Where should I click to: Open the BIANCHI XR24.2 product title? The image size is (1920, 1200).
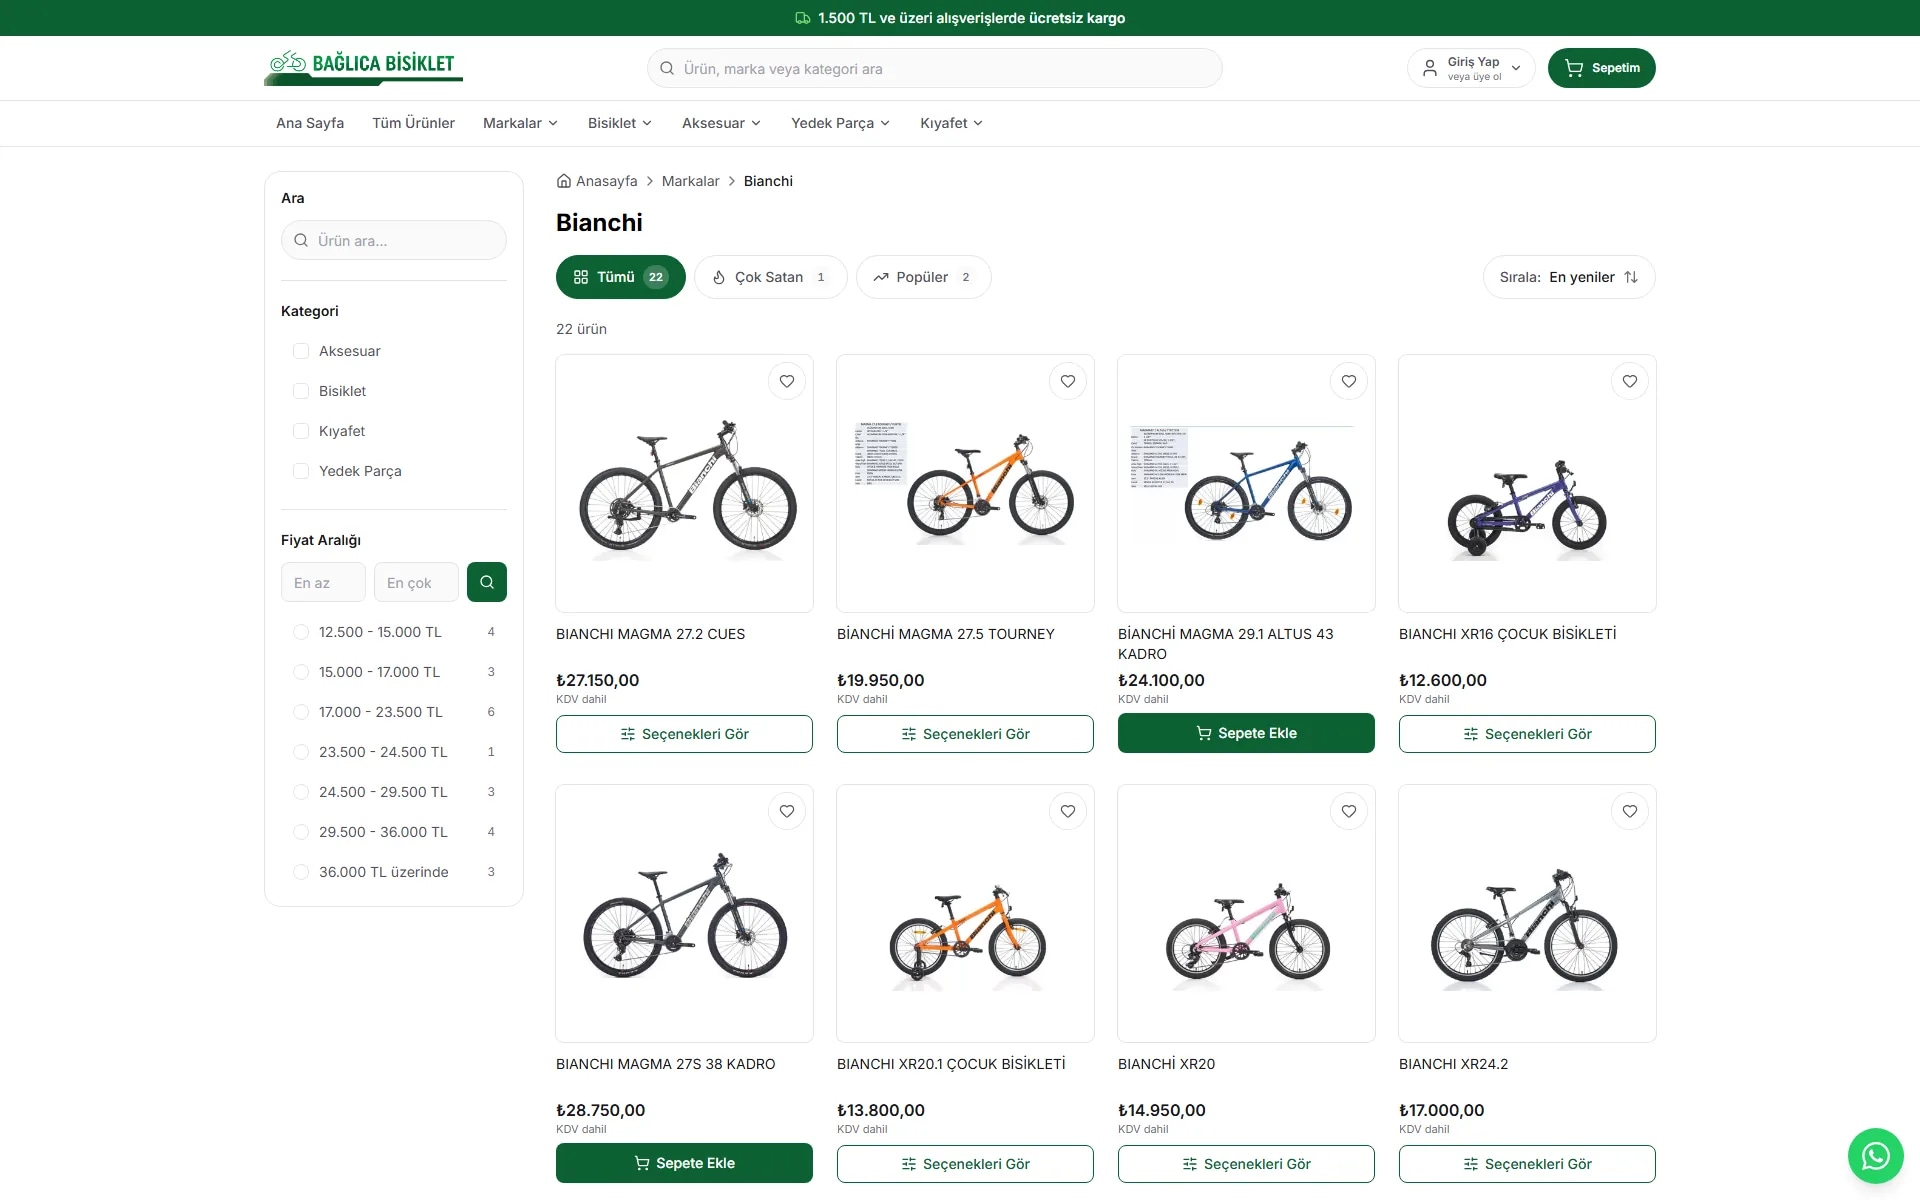(1453, 1064)
